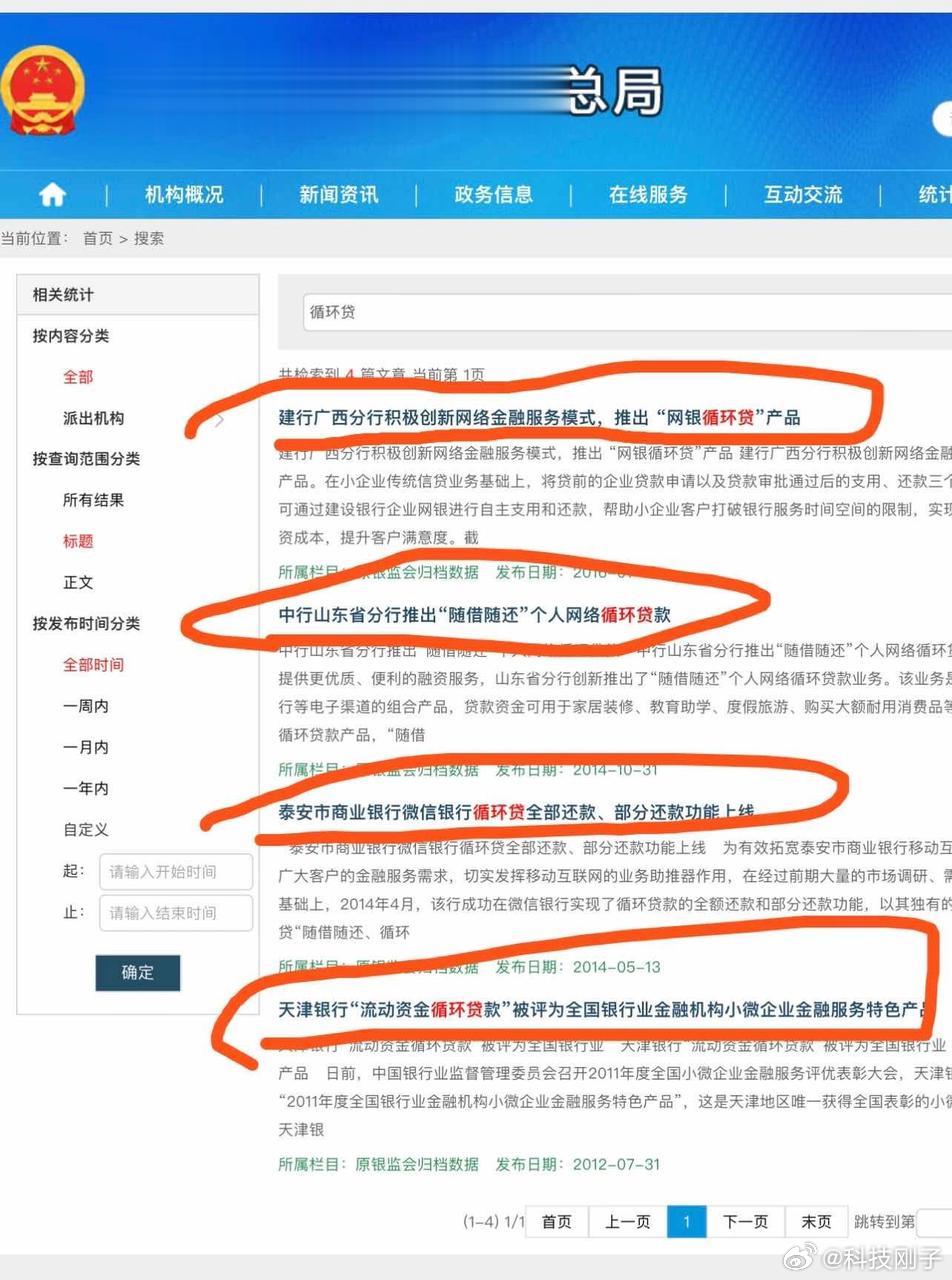Choose 自定义 time range option
Screen dimensions: 952x1280
coord(86,829)
